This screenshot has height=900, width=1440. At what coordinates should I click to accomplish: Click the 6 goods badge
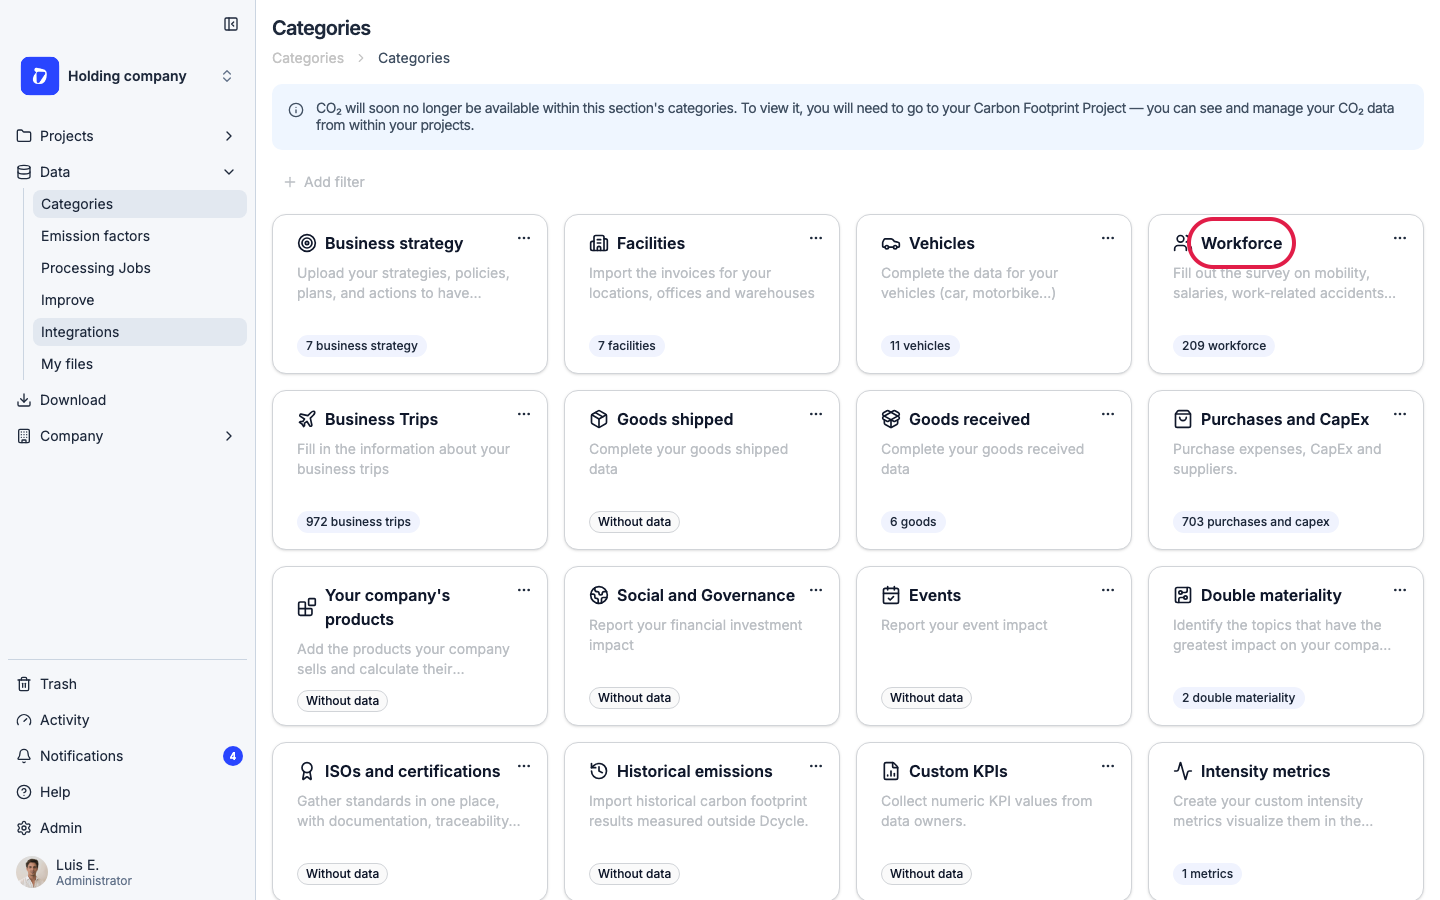(913, 522)
